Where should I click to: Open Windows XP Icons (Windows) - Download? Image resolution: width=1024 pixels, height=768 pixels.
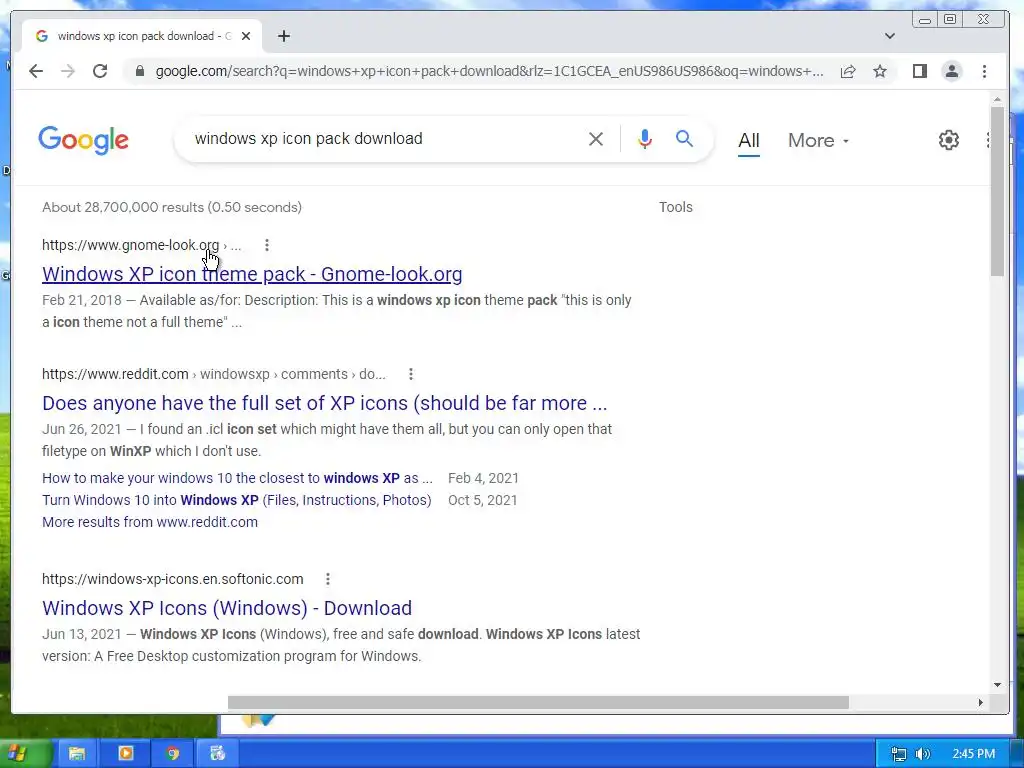pos(227,608)
